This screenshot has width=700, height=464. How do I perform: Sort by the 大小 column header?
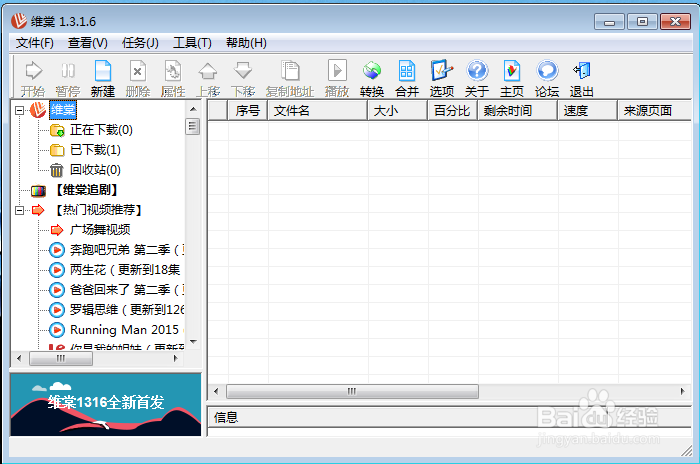coord(397,110)
